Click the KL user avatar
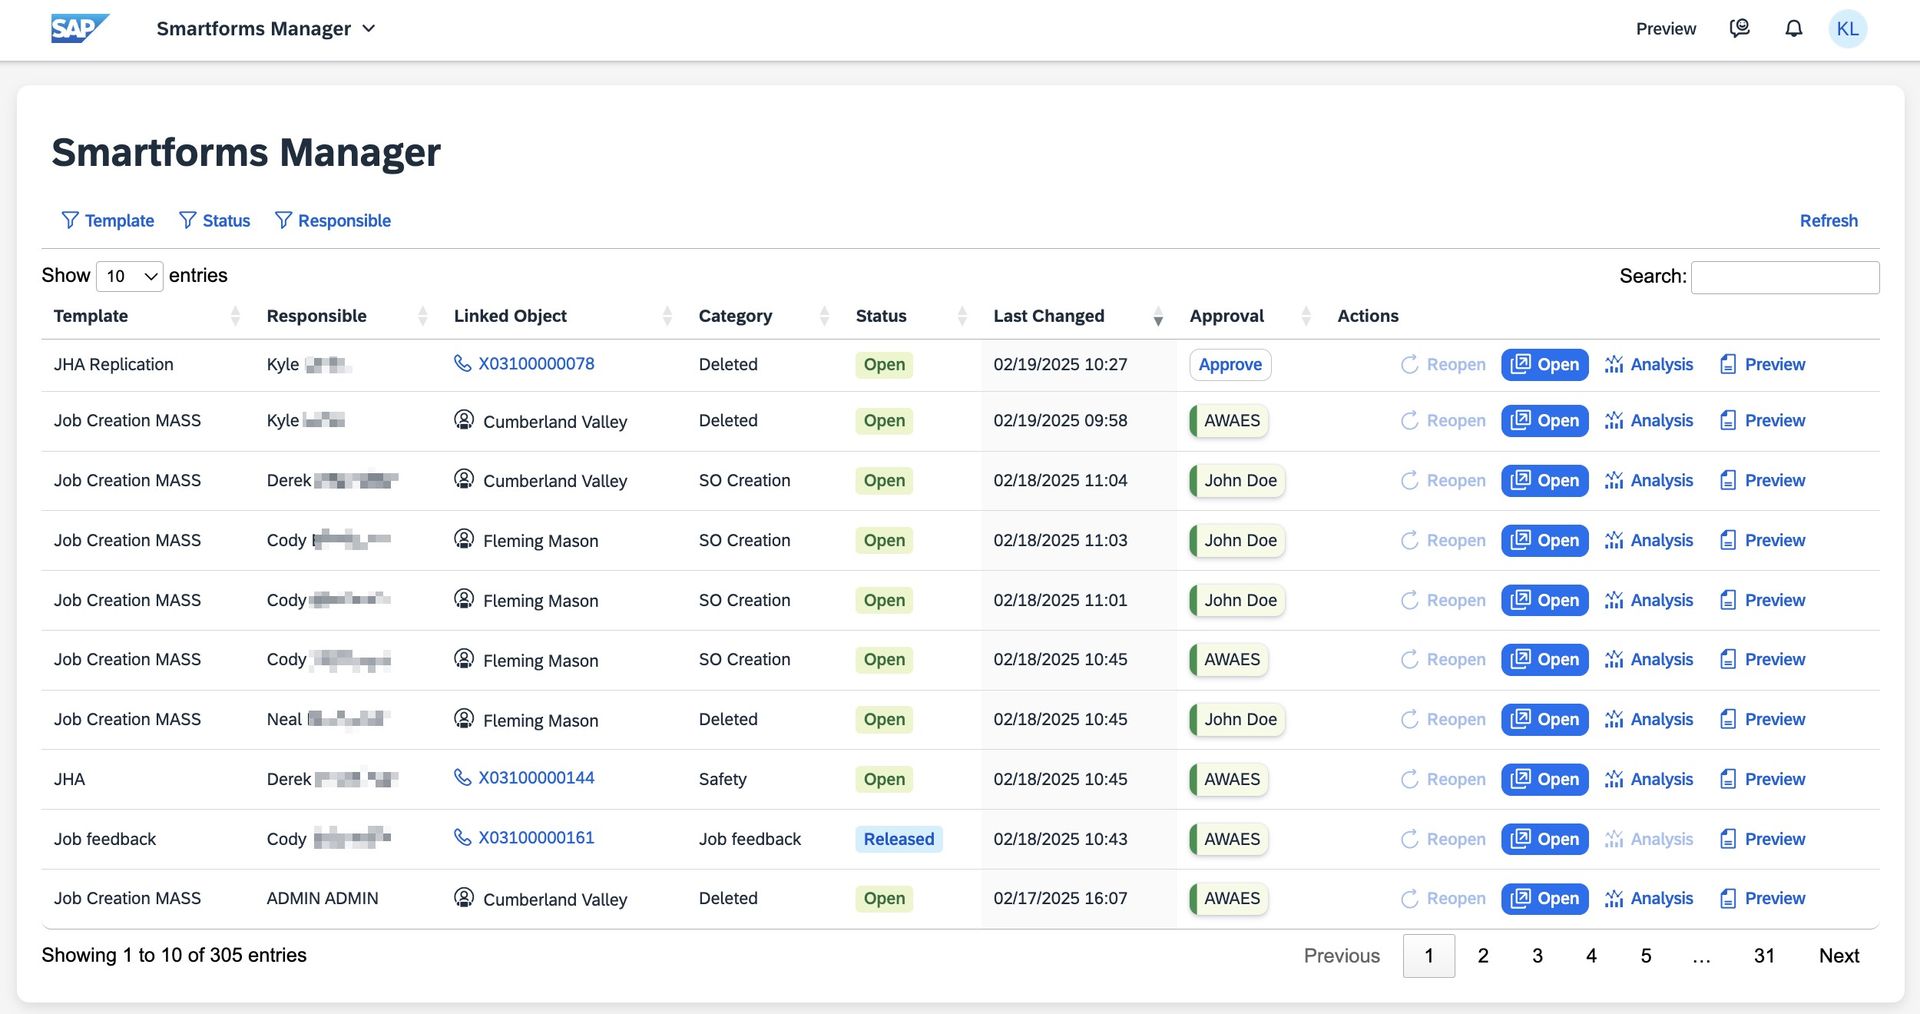 coord(1847,29)
